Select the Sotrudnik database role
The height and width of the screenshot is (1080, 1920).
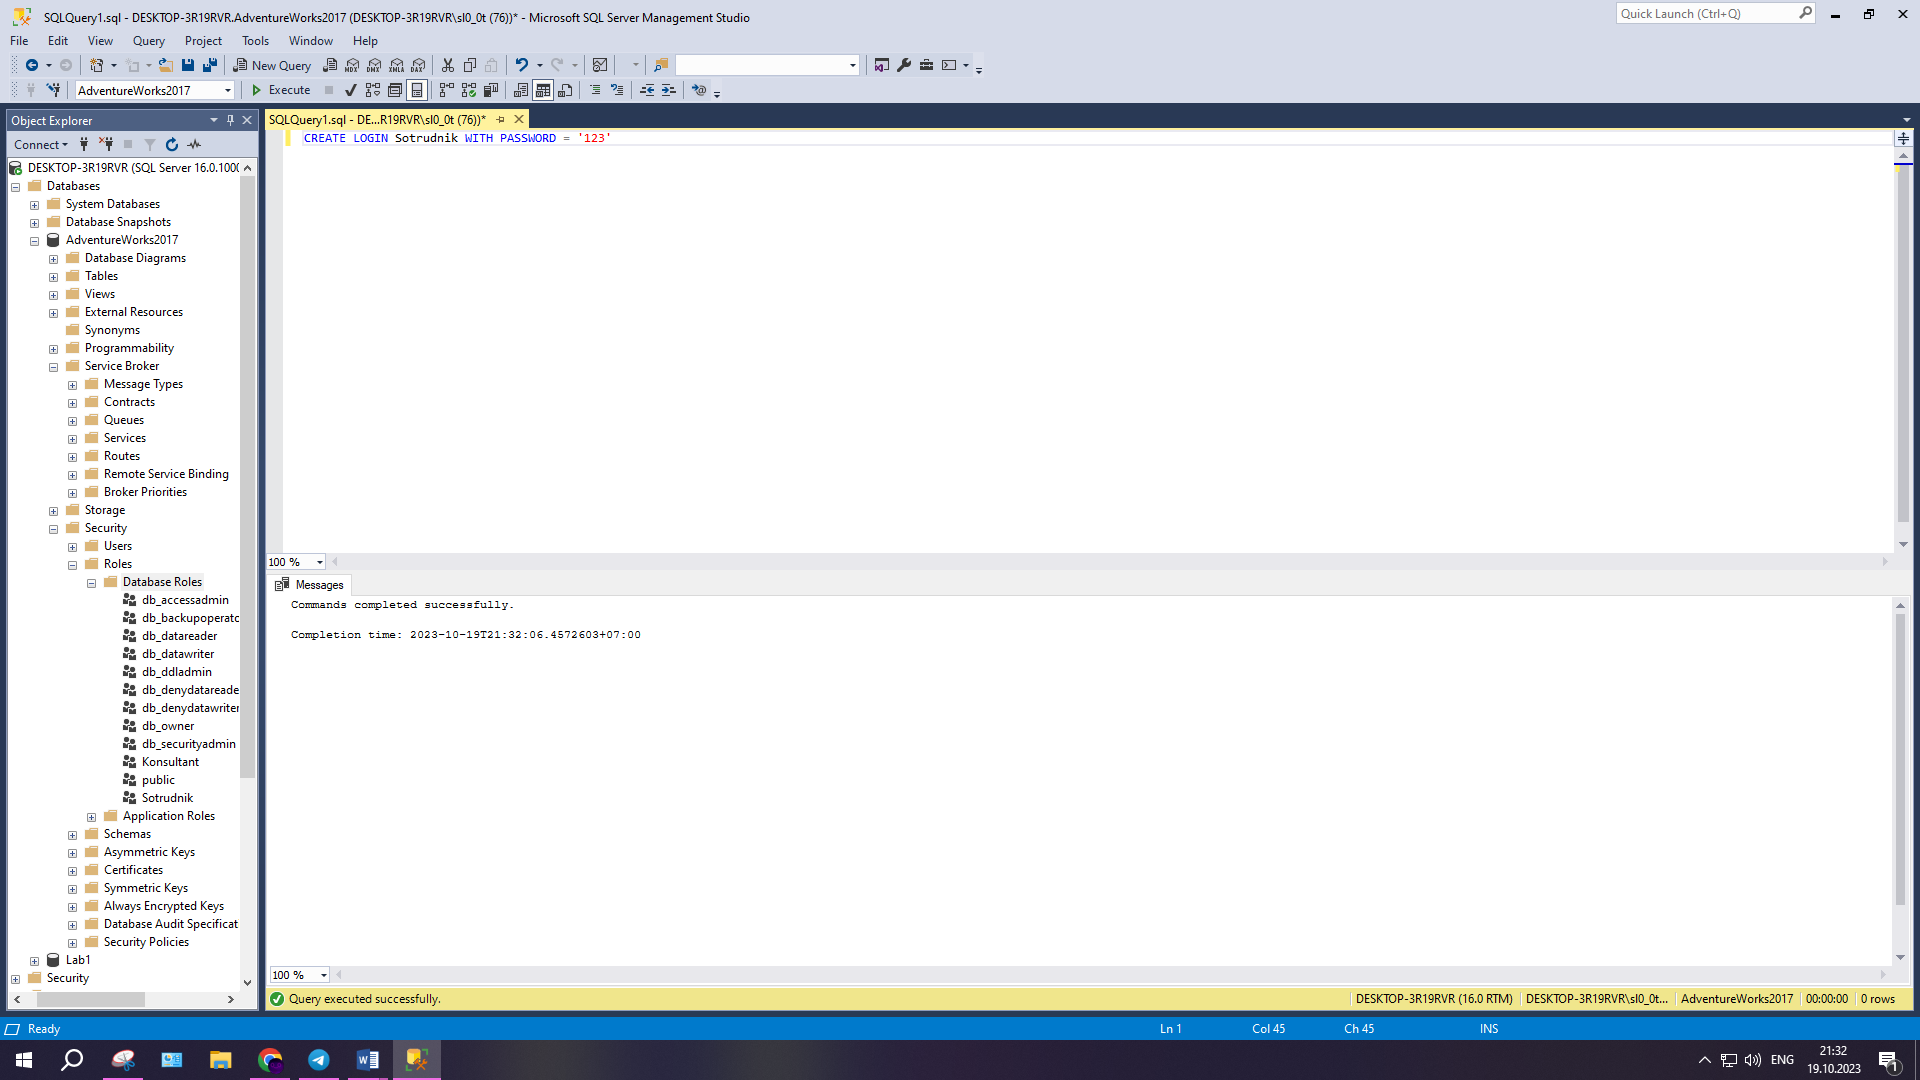[x=167, y=798]
